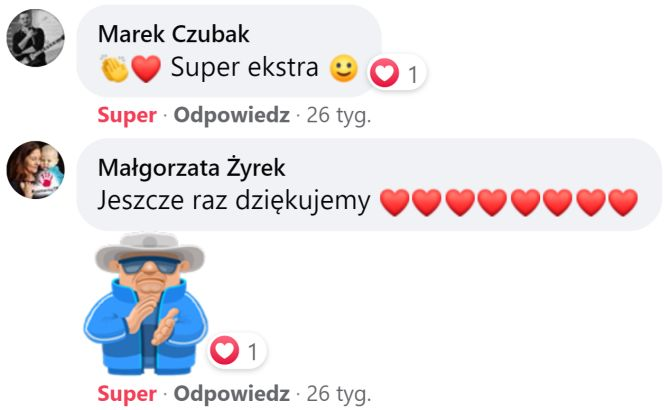
Task: Open heart reaction badge on Marek's comment
Action: [x=397, y=73]
